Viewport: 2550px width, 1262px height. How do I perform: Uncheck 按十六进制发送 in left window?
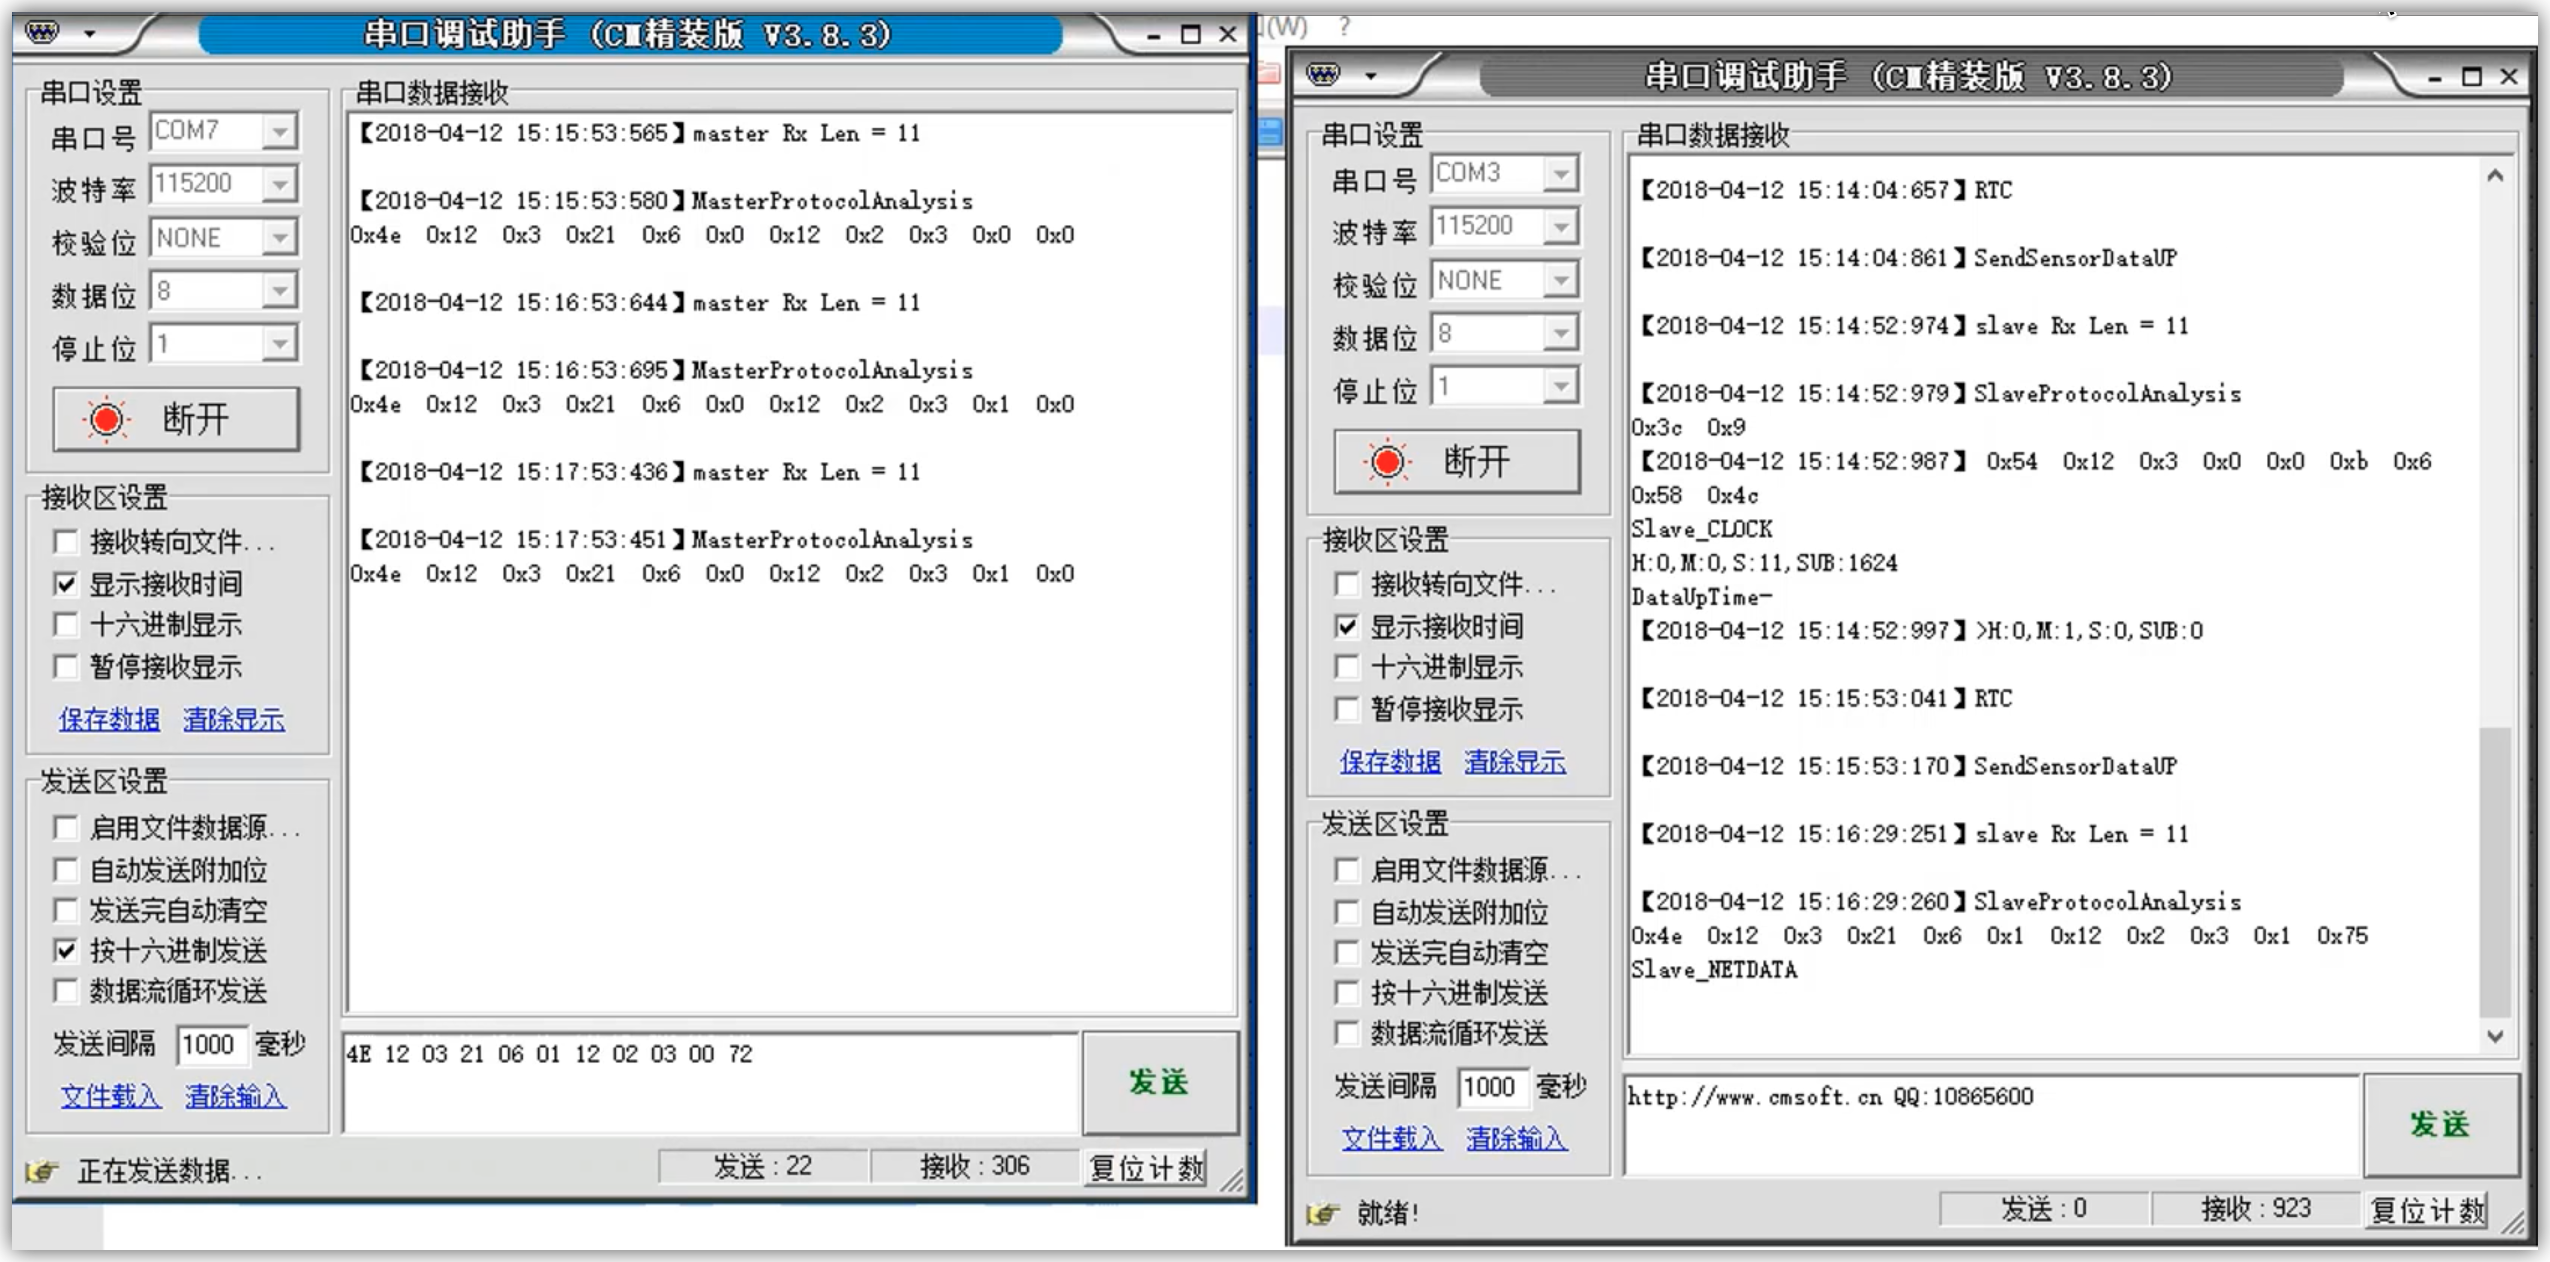pyautogui.click(x=66, y=950)
